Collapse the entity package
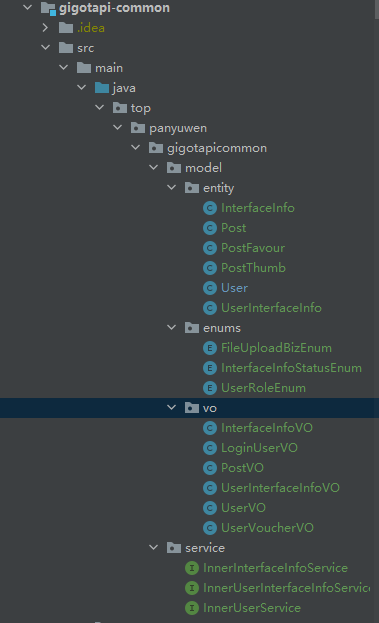 pos(172,188)
